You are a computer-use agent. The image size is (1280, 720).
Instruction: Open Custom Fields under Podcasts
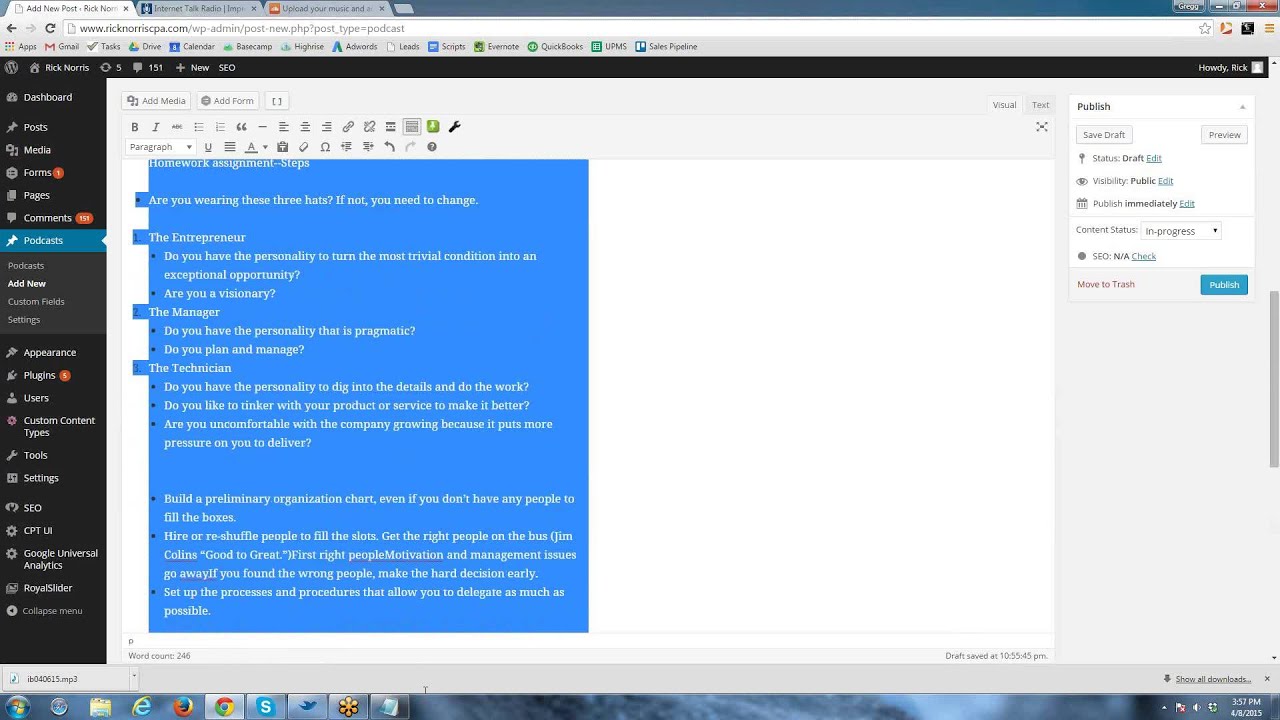36,301
